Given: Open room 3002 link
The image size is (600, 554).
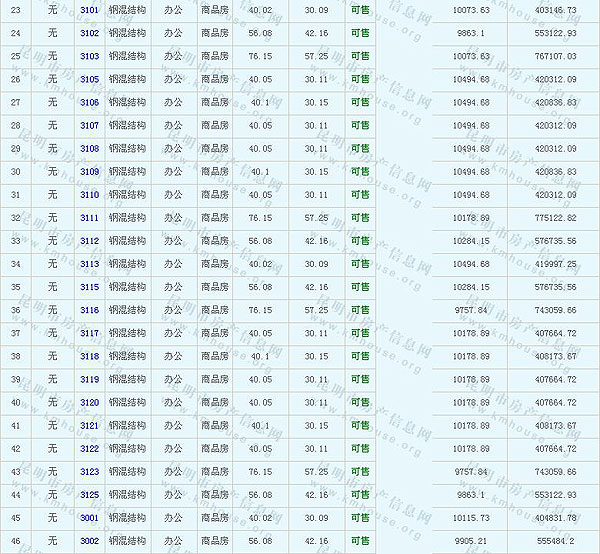Looking at the screenshot, I should pos(89,540).
